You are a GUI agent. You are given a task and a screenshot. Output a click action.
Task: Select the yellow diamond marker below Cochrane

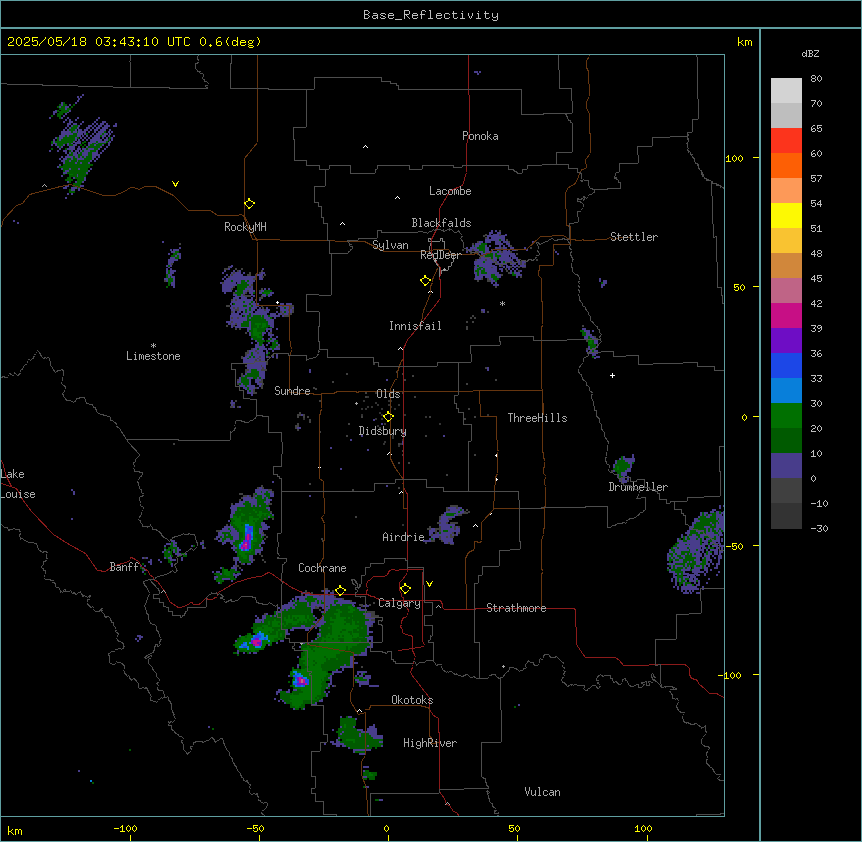(x=340, y=591)
